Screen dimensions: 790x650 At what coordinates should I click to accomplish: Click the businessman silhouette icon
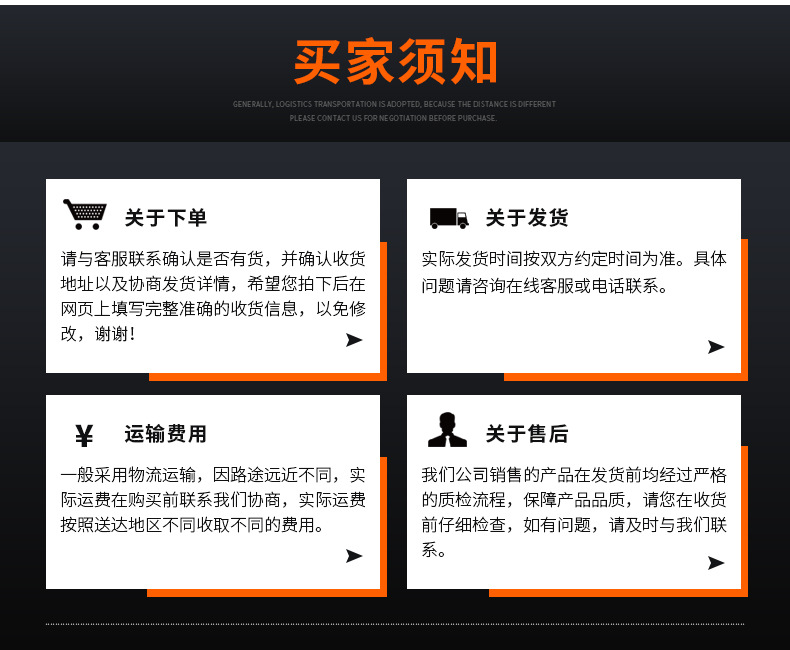447,430
